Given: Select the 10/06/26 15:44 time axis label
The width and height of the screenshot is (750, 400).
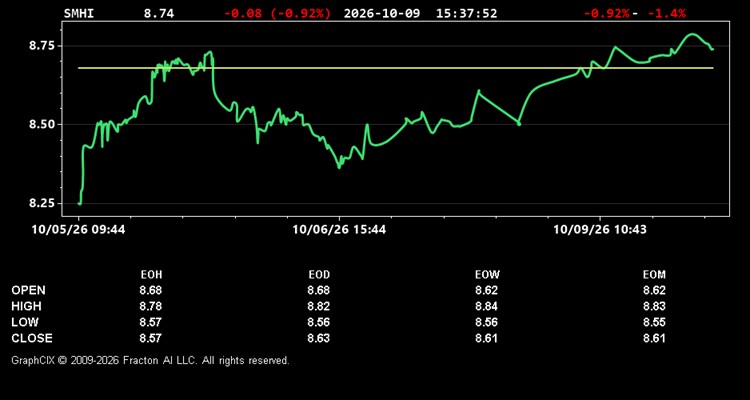Looking at the screenshot, I should click(339, 230).
